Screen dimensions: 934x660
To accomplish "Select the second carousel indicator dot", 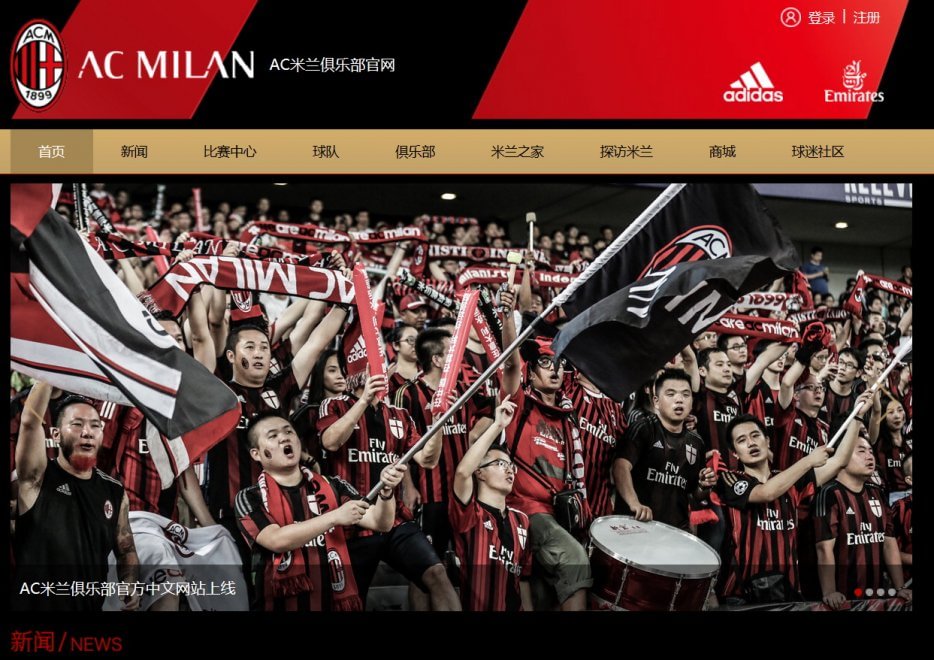I will 869,592.
